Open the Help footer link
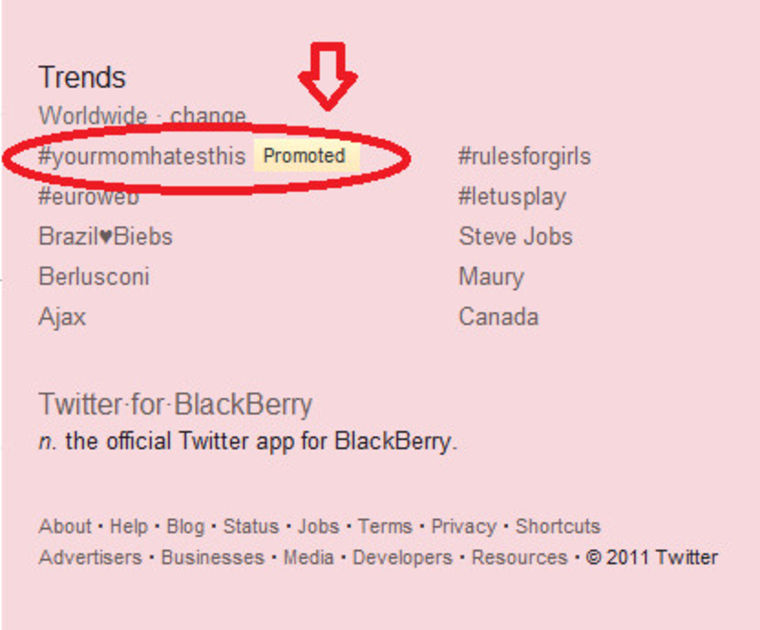 [128, 526]
